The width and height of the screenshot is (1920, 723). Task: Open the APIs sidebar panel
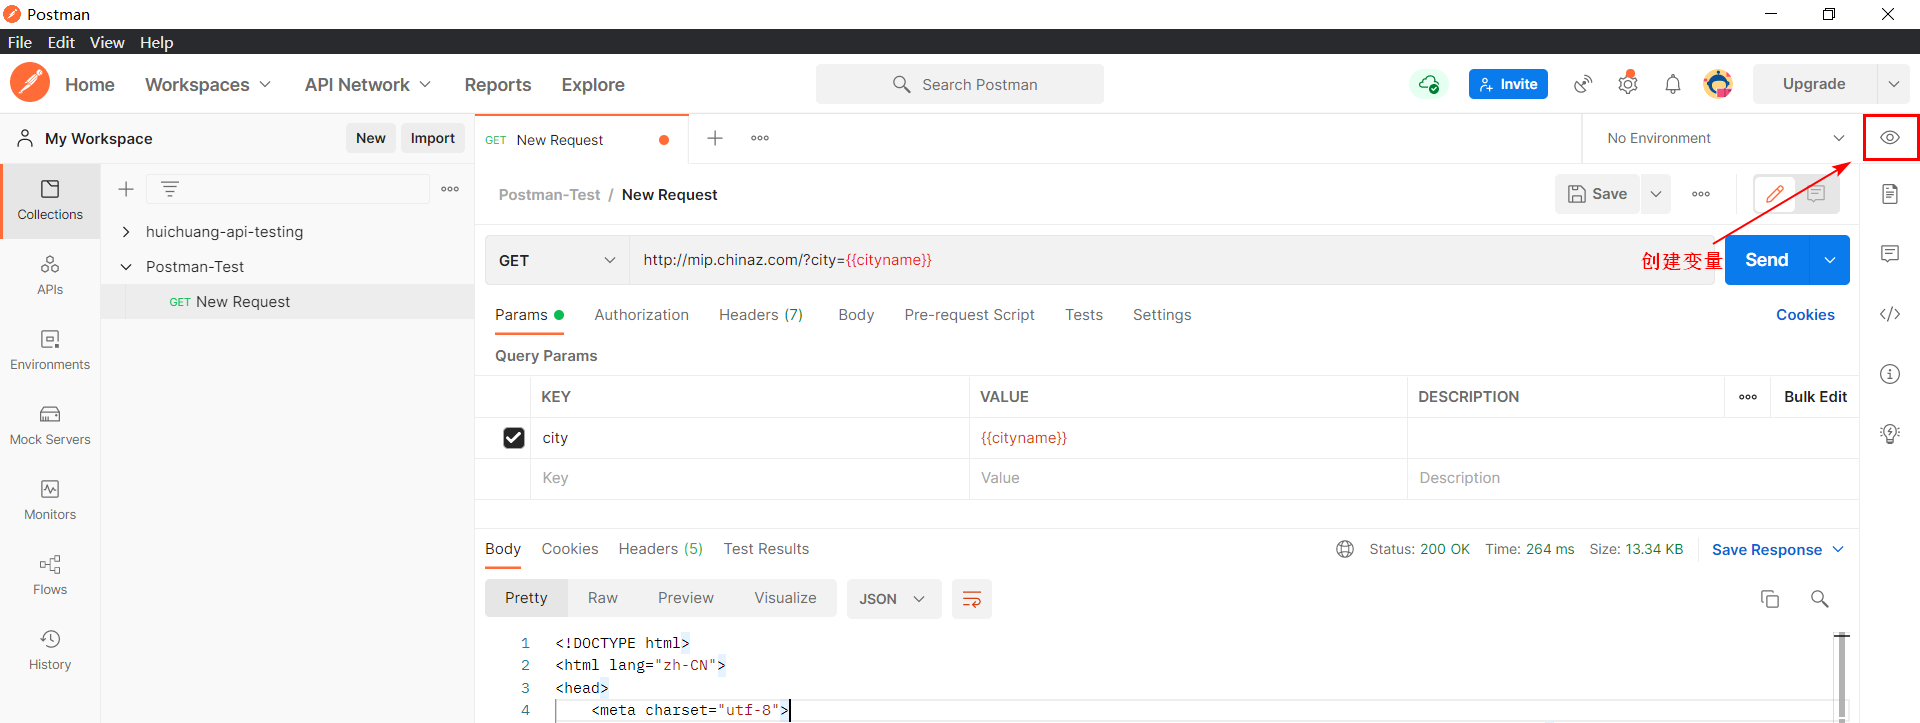point(50,276)
